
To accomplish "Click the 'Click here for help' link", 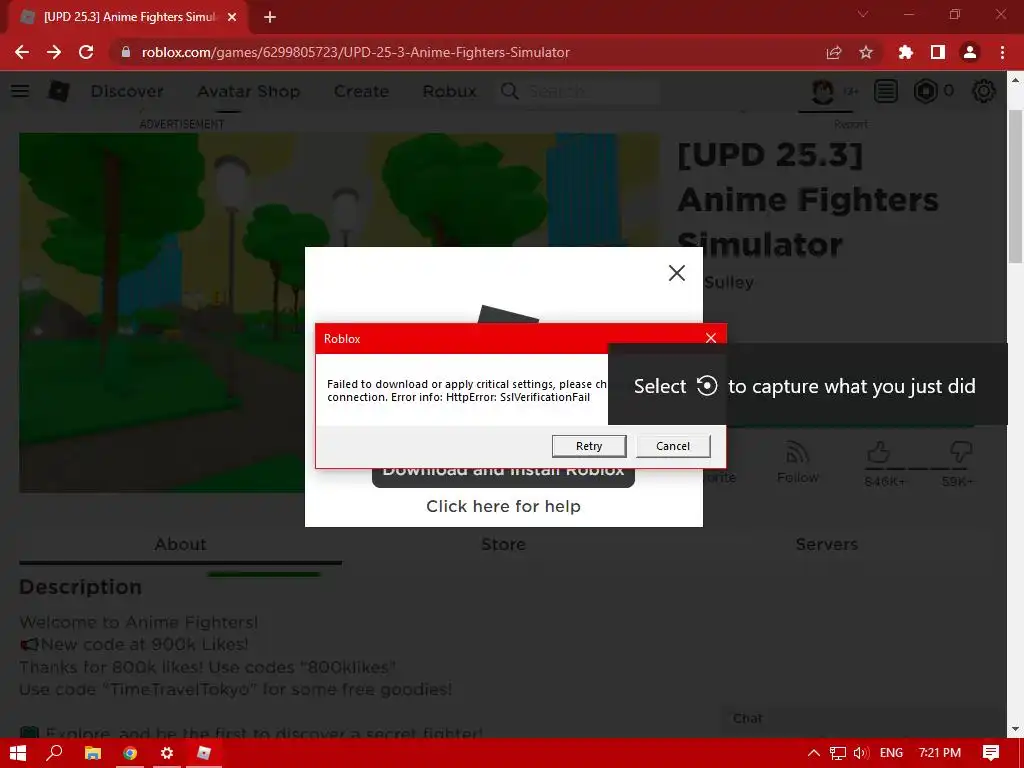I will (503, 506).
